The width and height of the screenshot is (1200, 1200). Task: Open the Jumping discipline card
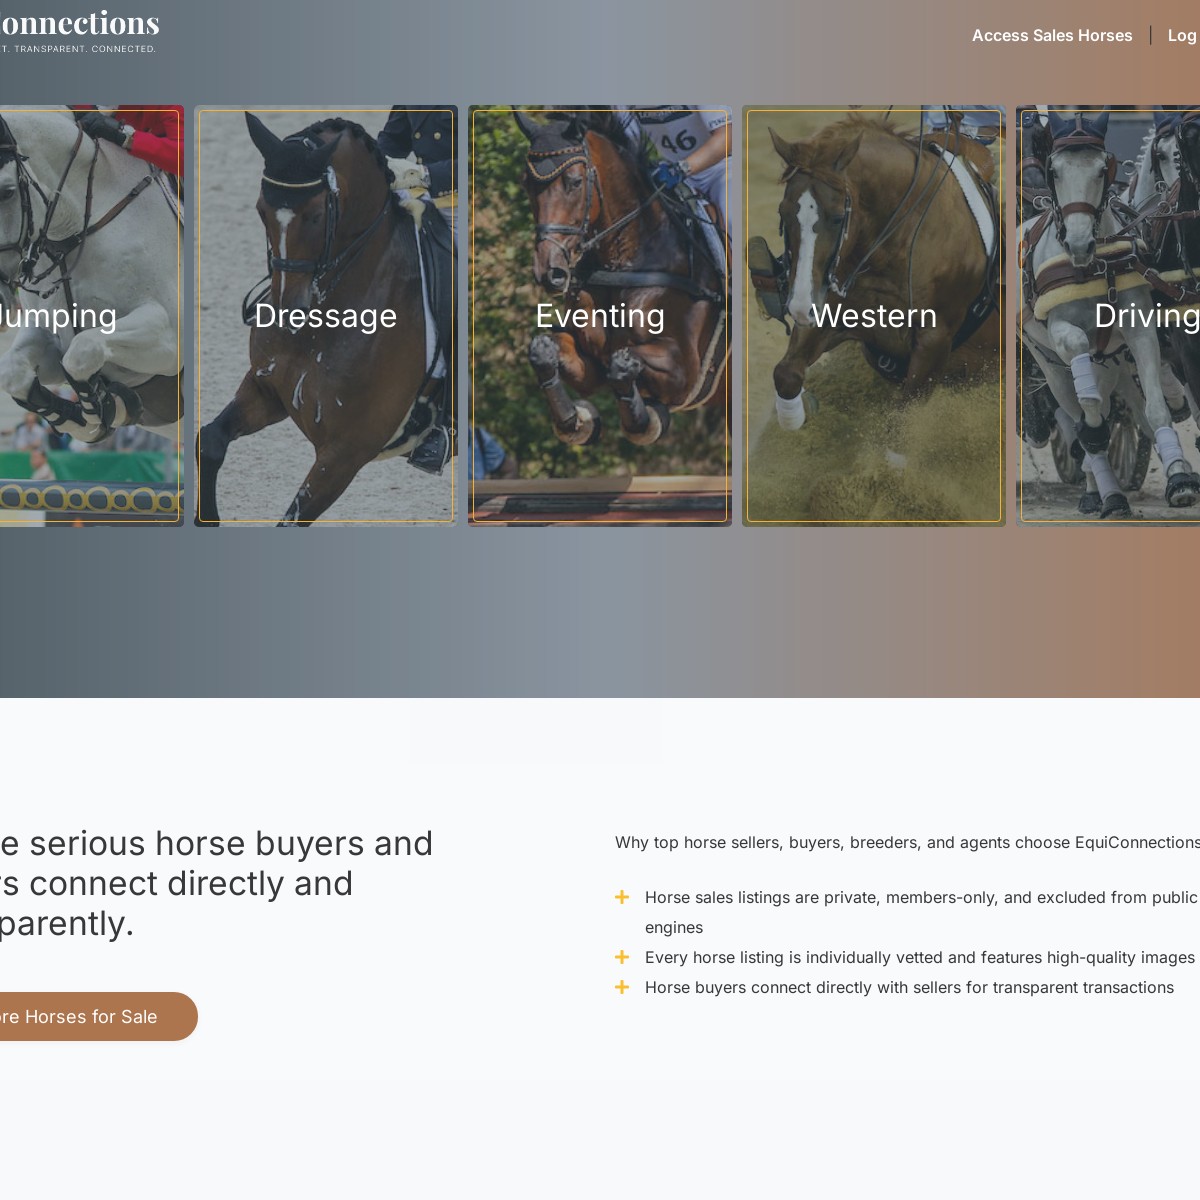(90, 316)
